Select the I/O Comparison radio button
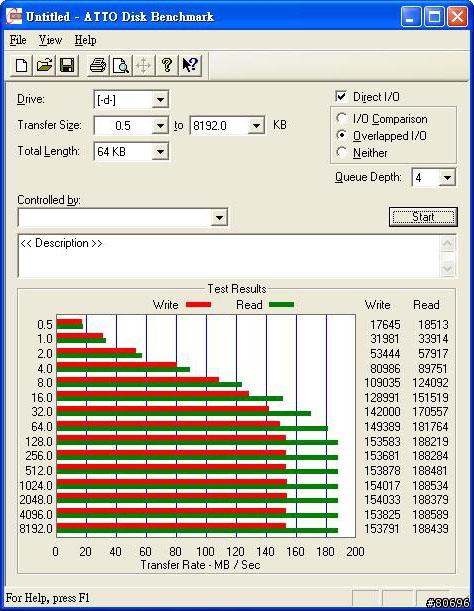474x611 pixels. click(341, 118)
